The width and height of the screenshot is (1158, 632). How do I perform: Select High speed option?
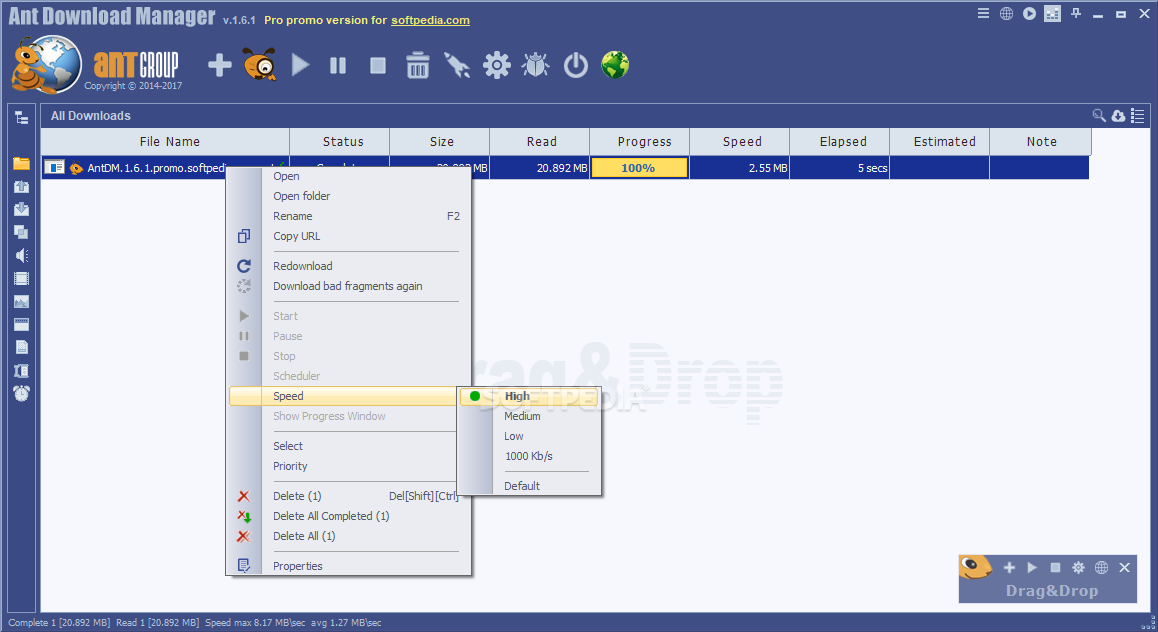click(529, 396)
